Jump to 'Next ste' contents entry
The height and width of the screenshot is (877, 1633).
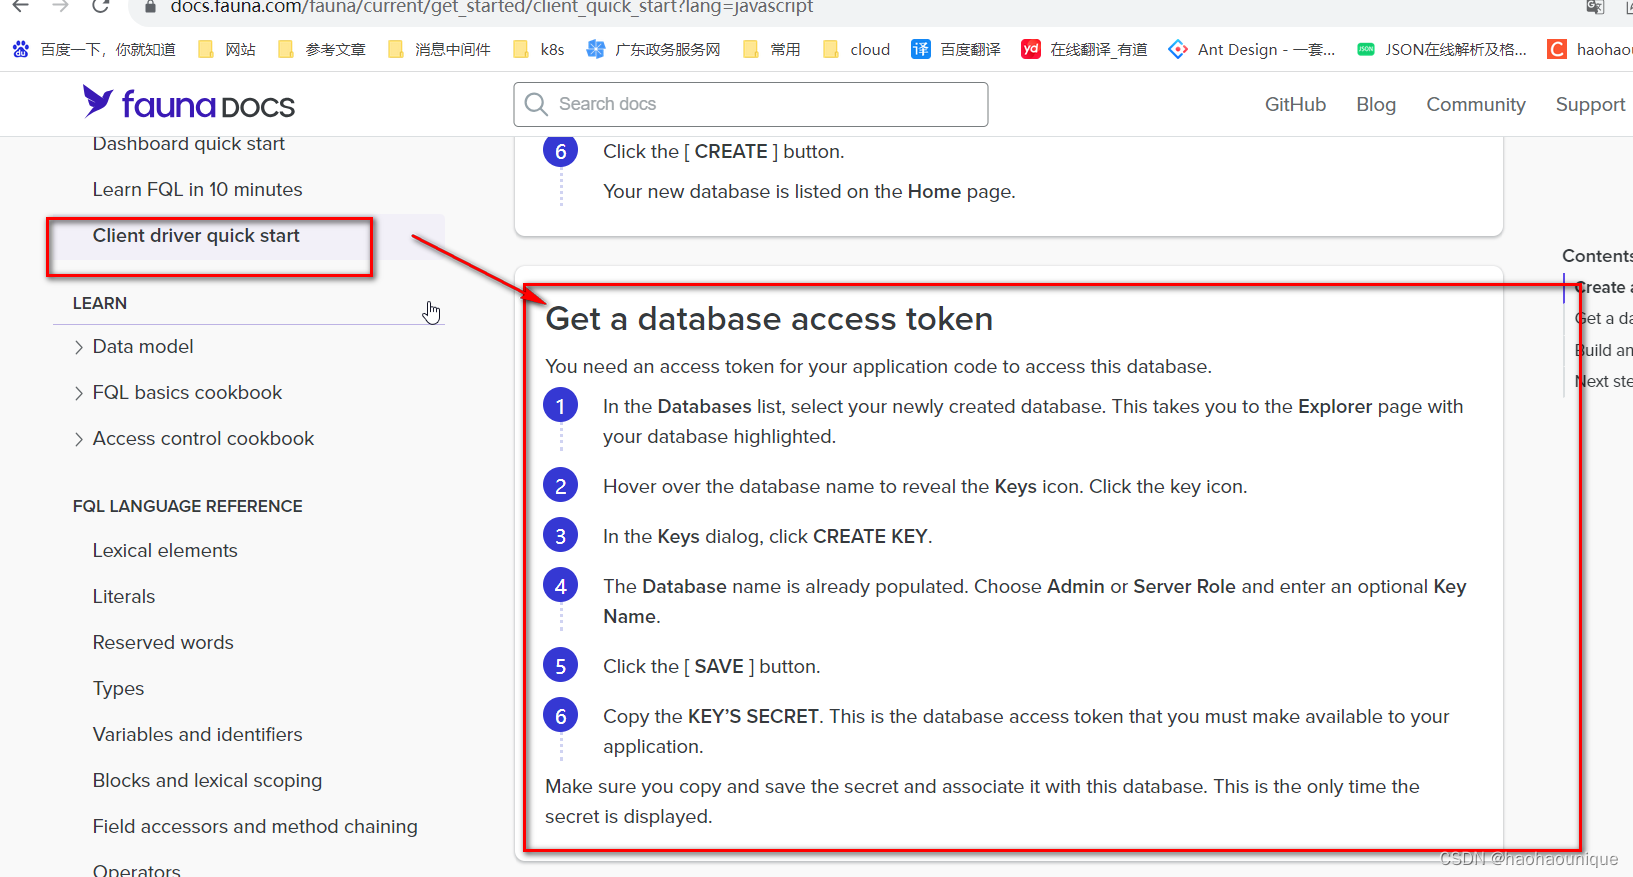click(1603, 381)
